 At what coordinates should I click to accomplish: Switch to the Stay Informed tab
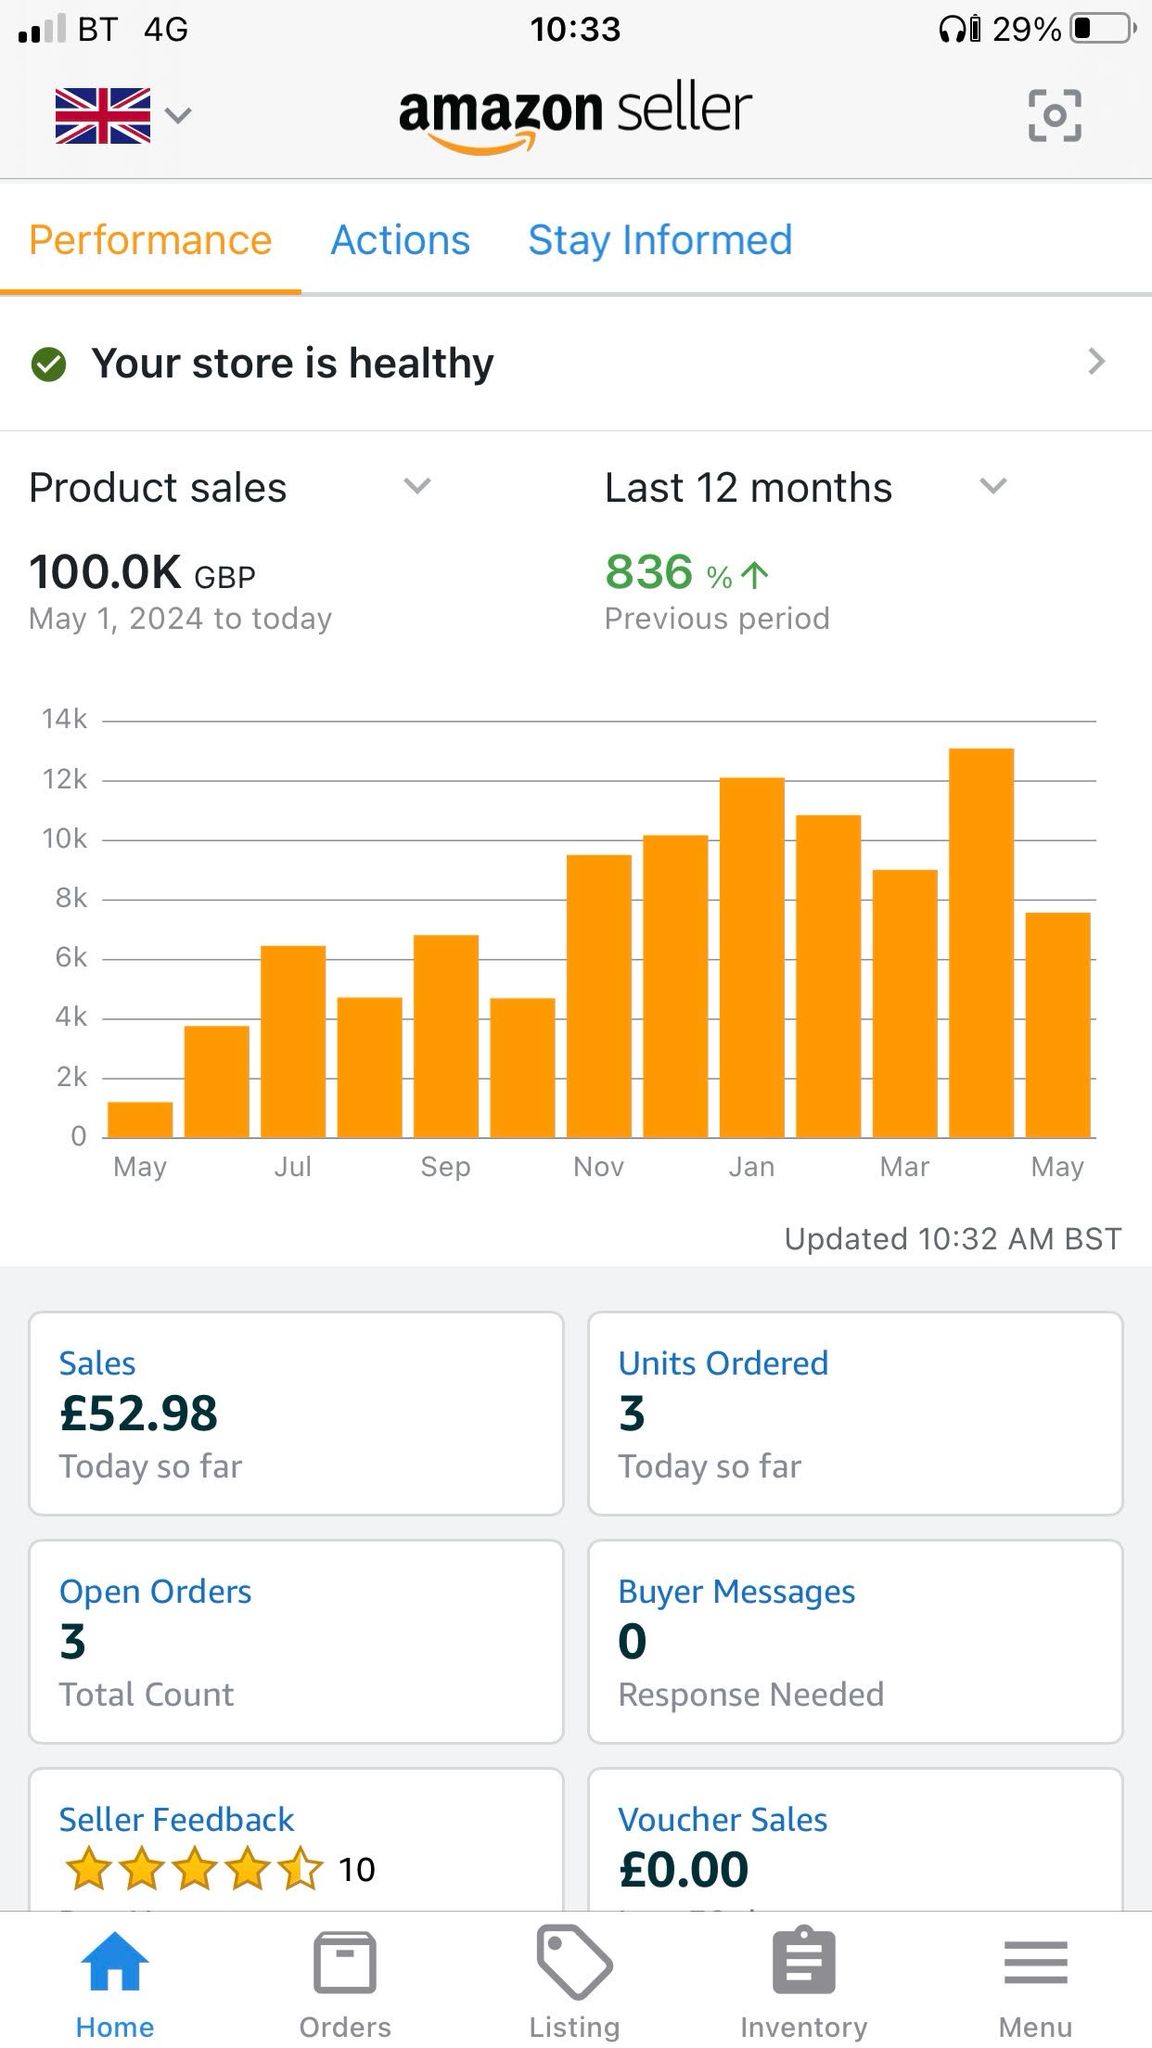(660, 240)
